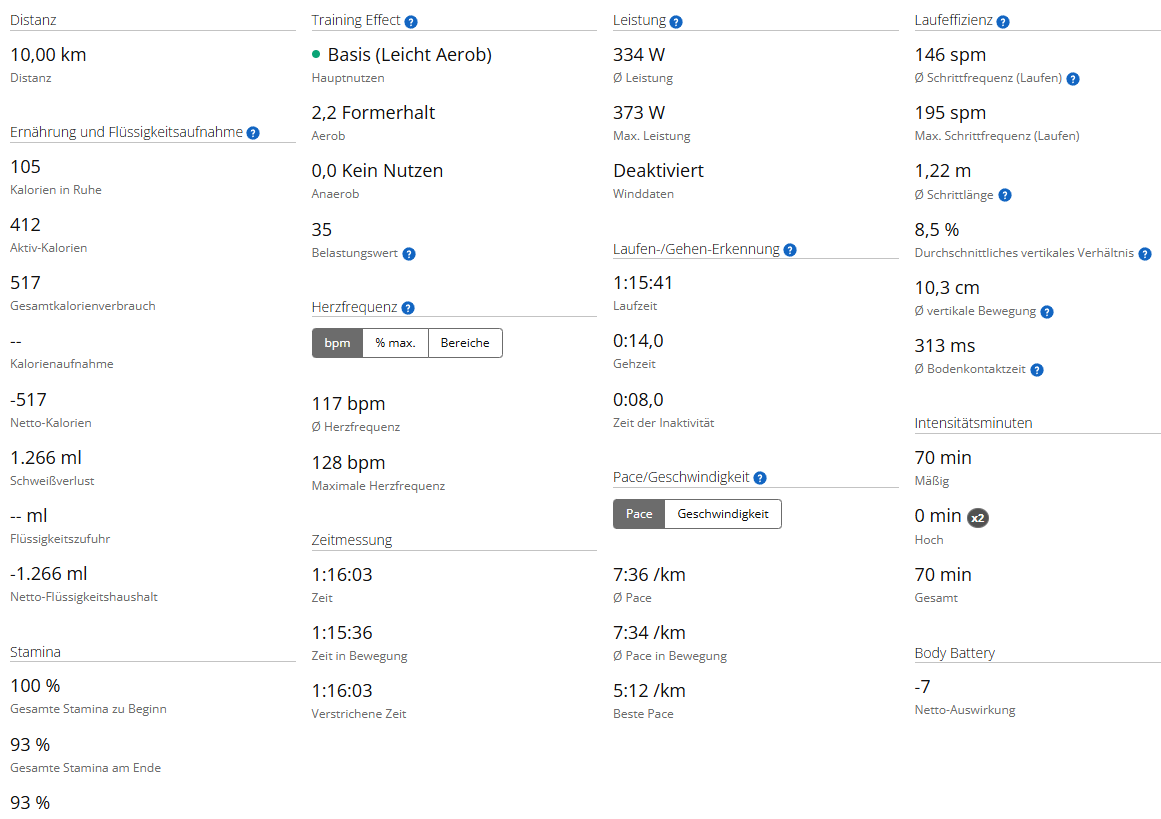Click the 128 bpm maximum heart rate
The width and height of the screenshot is (1161, 819).
pos(348,463)
